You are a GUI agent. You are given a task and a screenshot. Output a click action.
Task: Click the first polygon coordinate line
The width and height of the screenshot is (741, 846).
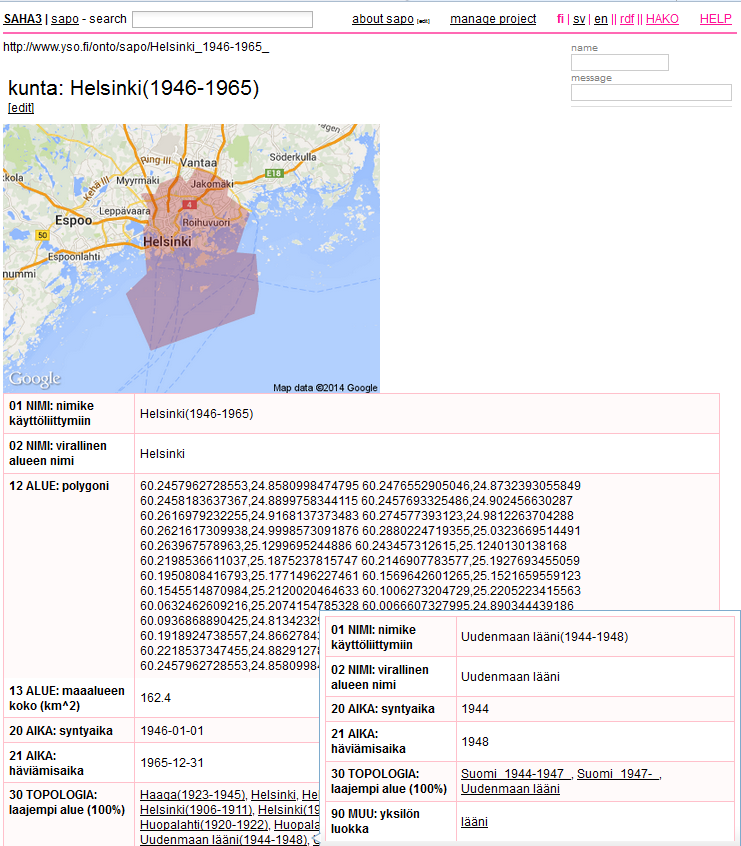coord(360,486)
